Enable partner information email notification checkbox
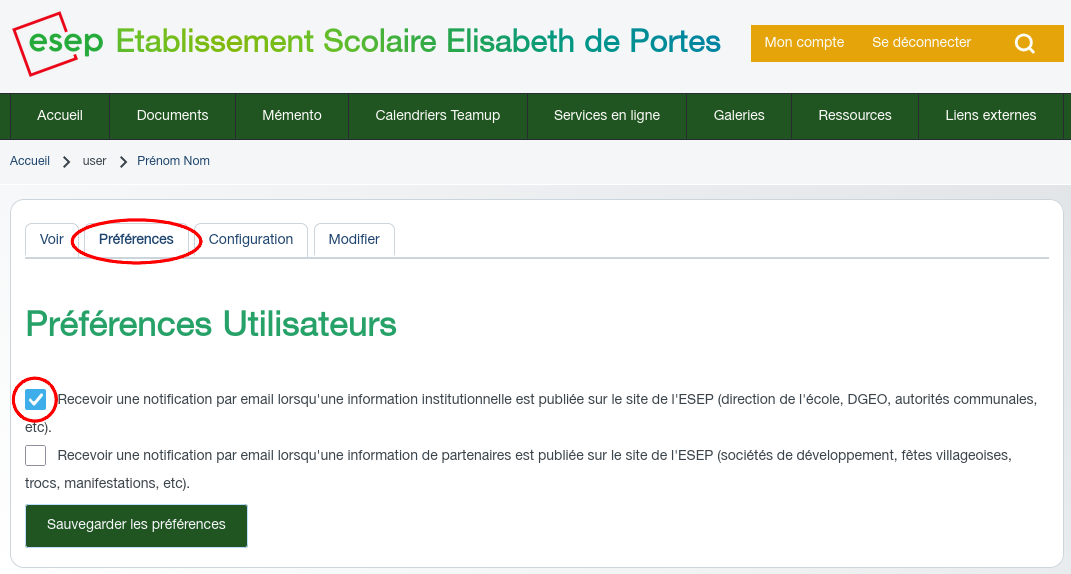This screenshot has width=1071, height=574. [x=36, y=455]
